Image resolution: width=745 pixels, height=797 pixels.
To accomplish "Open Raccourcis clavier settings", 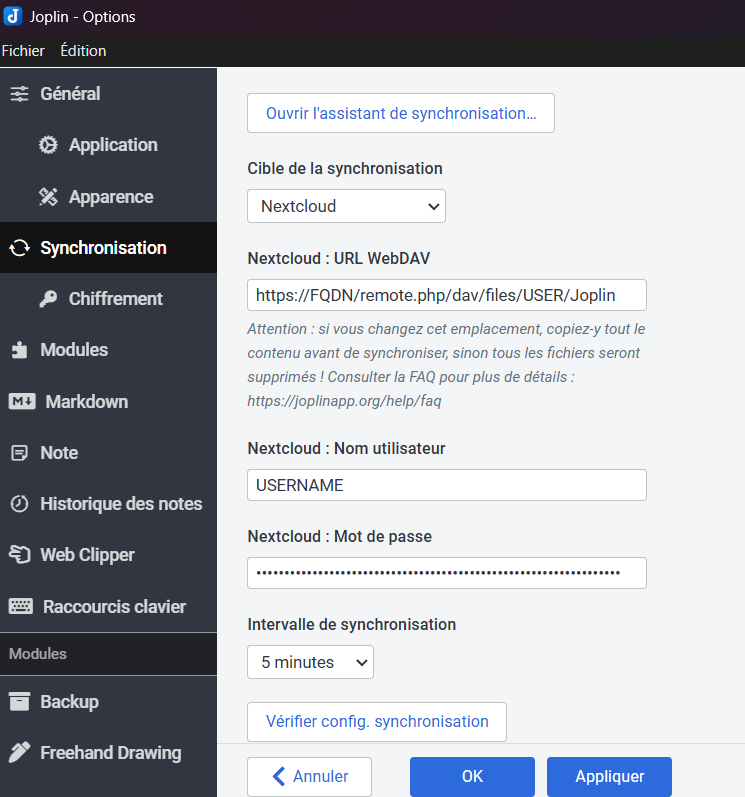I will (108, 606).
